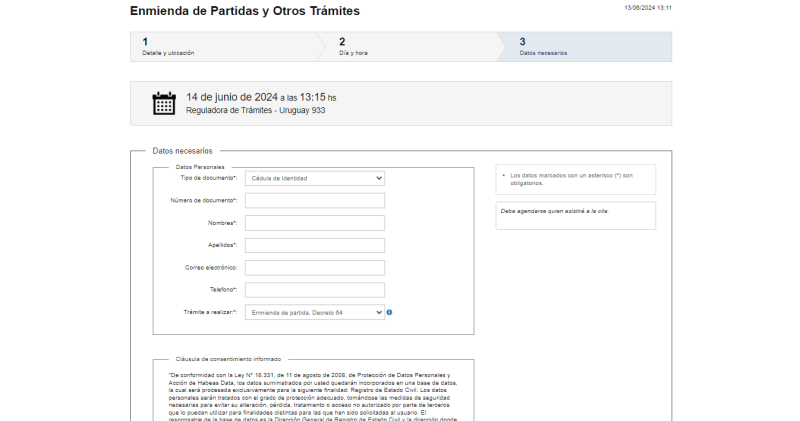Click into the Nombres text field
This screenshot has width=800, height=421.
314,223
